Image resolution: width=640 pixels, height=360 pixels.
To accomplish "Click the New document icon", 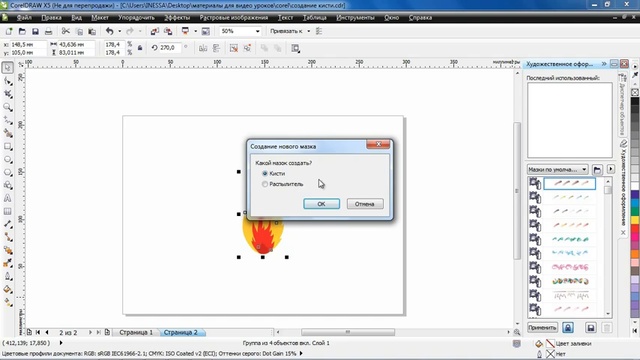I will coord(9,31).
